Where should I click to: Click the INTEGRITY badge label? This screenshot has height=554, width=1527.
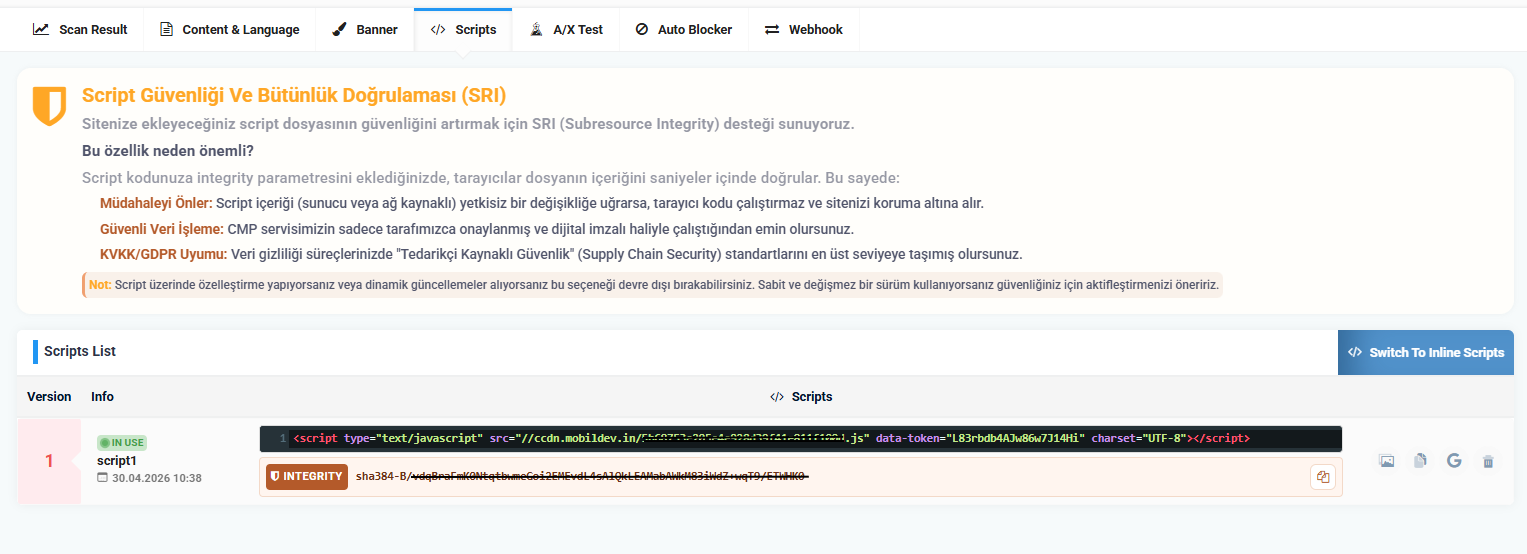pyautogui.click(x=307, y=477)
